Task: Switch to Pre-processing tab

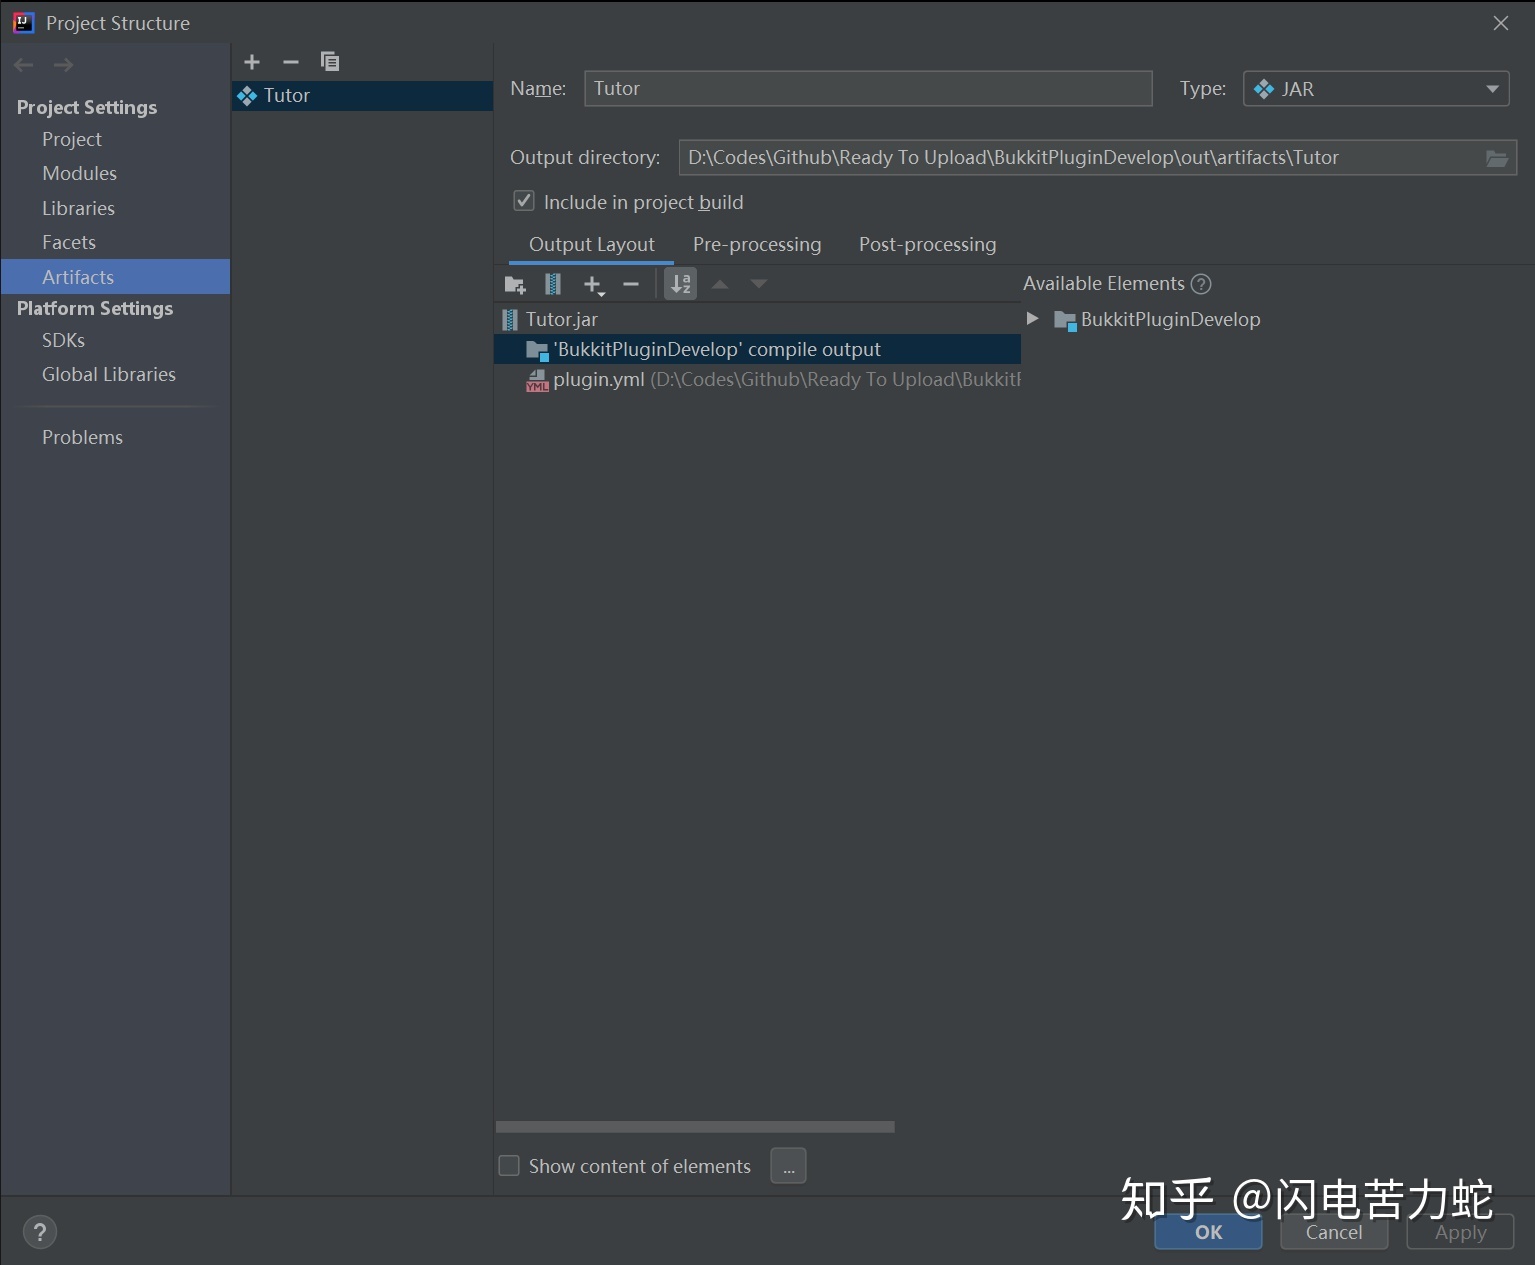Action: click(x=757, y=245)
